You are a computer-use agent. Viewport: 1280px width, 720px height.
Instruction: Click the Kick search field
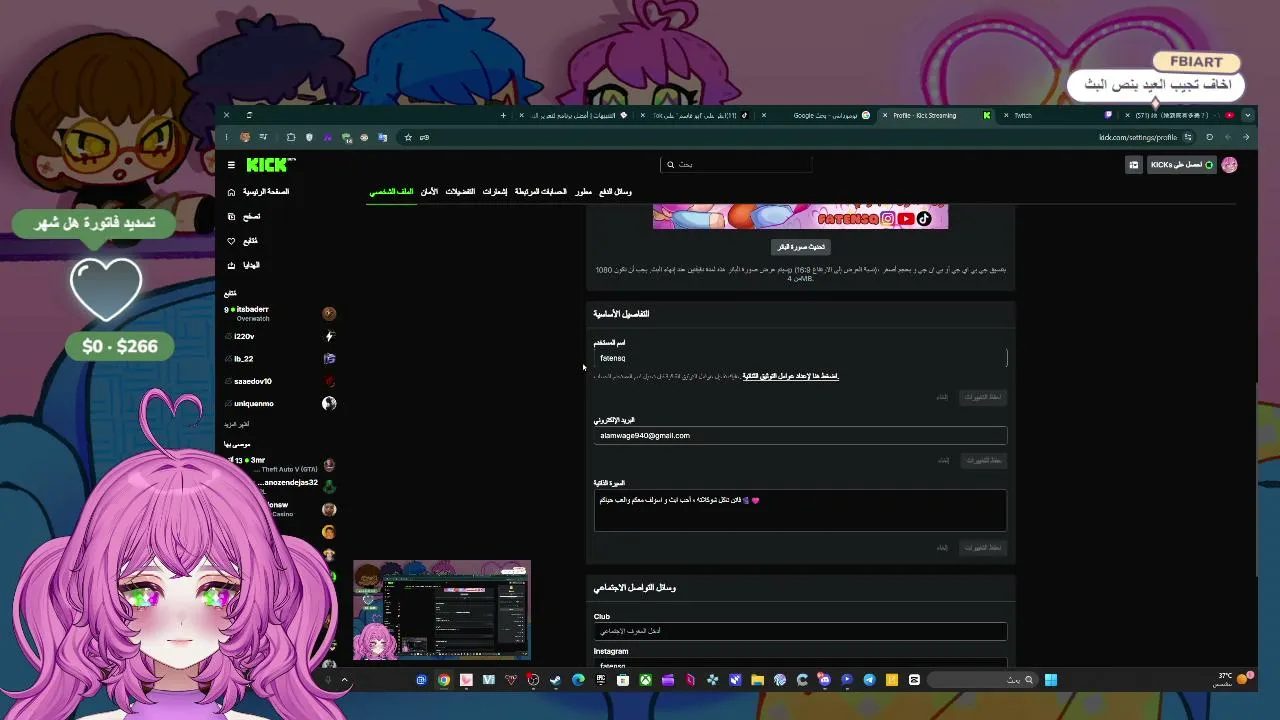click(736, 164)
